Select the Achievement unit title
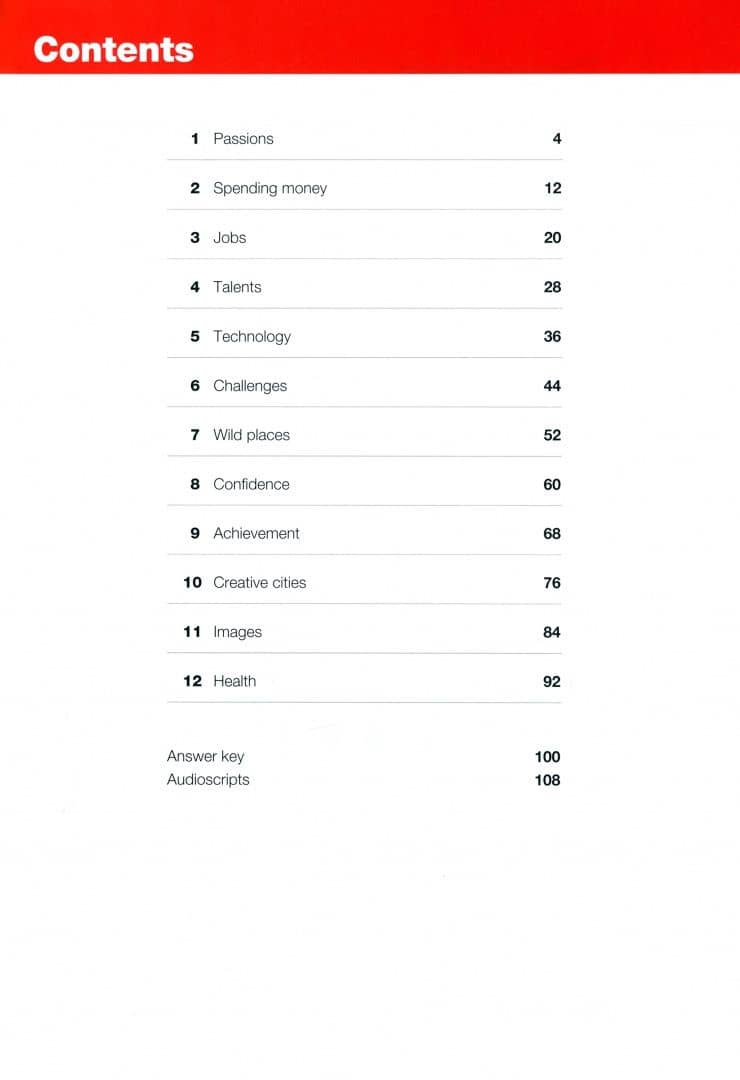 click(256, 533)
